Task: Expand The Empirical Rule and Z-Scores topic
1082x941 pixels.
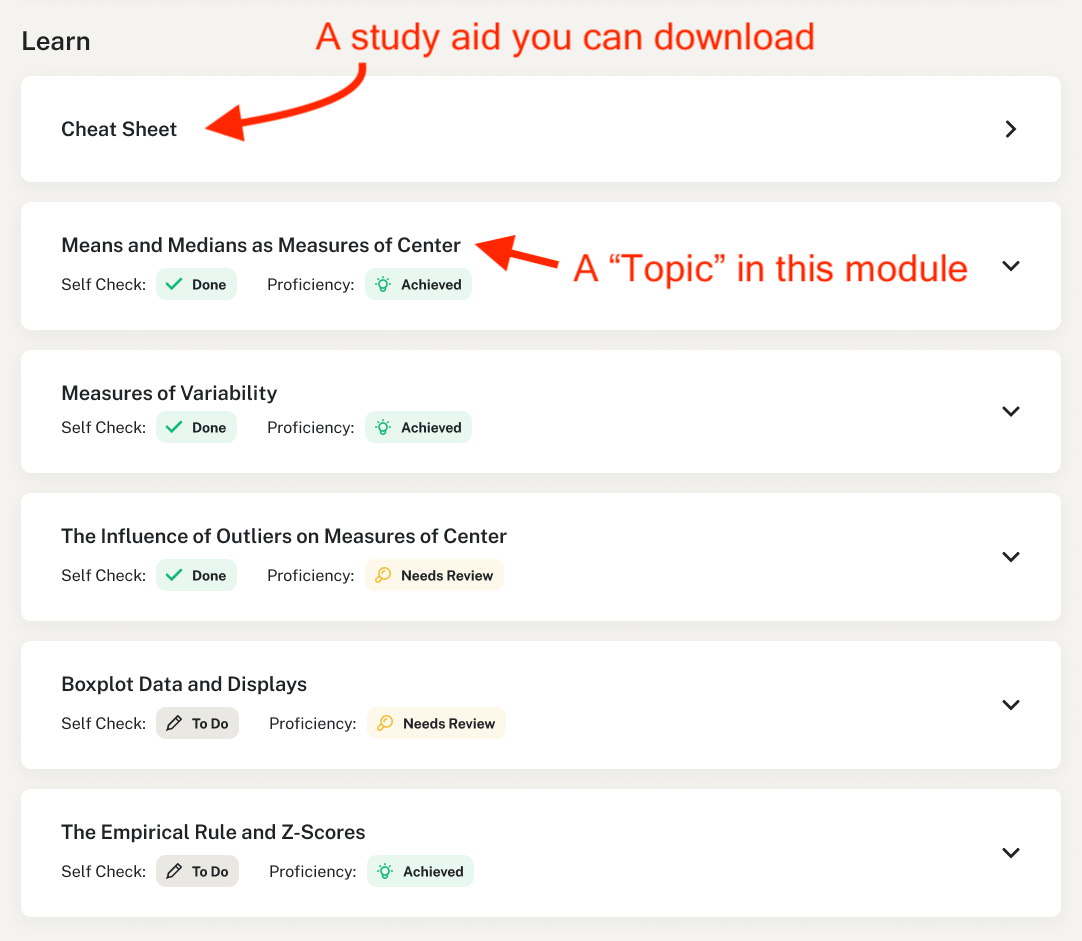Action: [x=1010, y=853]
